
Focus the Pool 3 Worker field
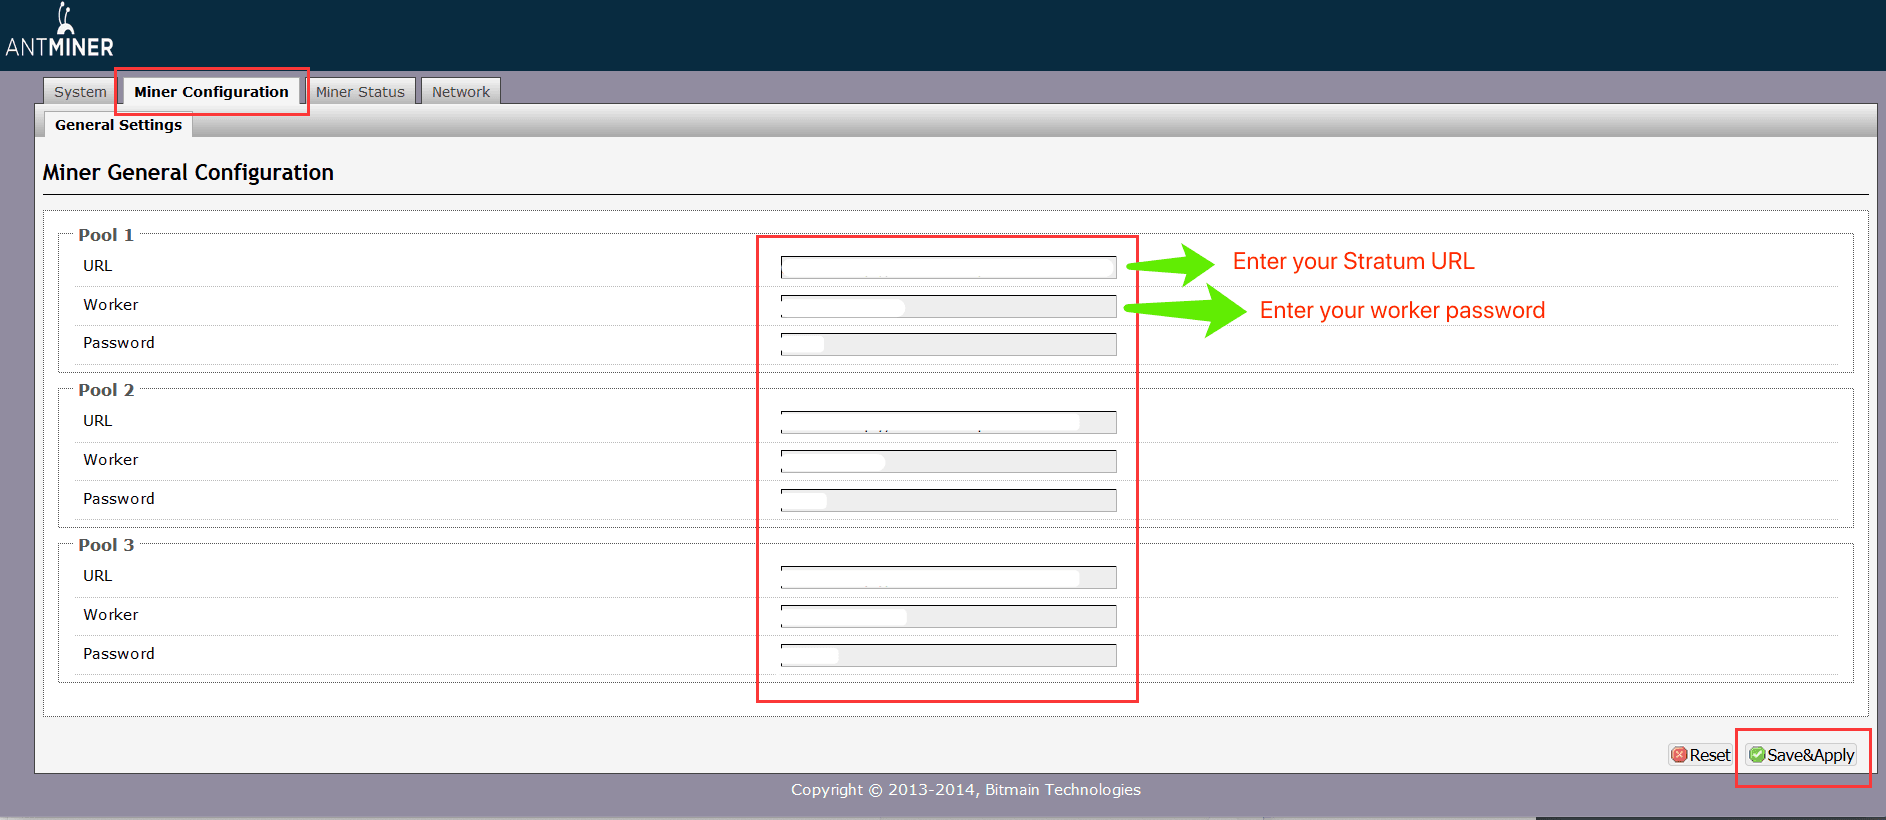(948, 616)
